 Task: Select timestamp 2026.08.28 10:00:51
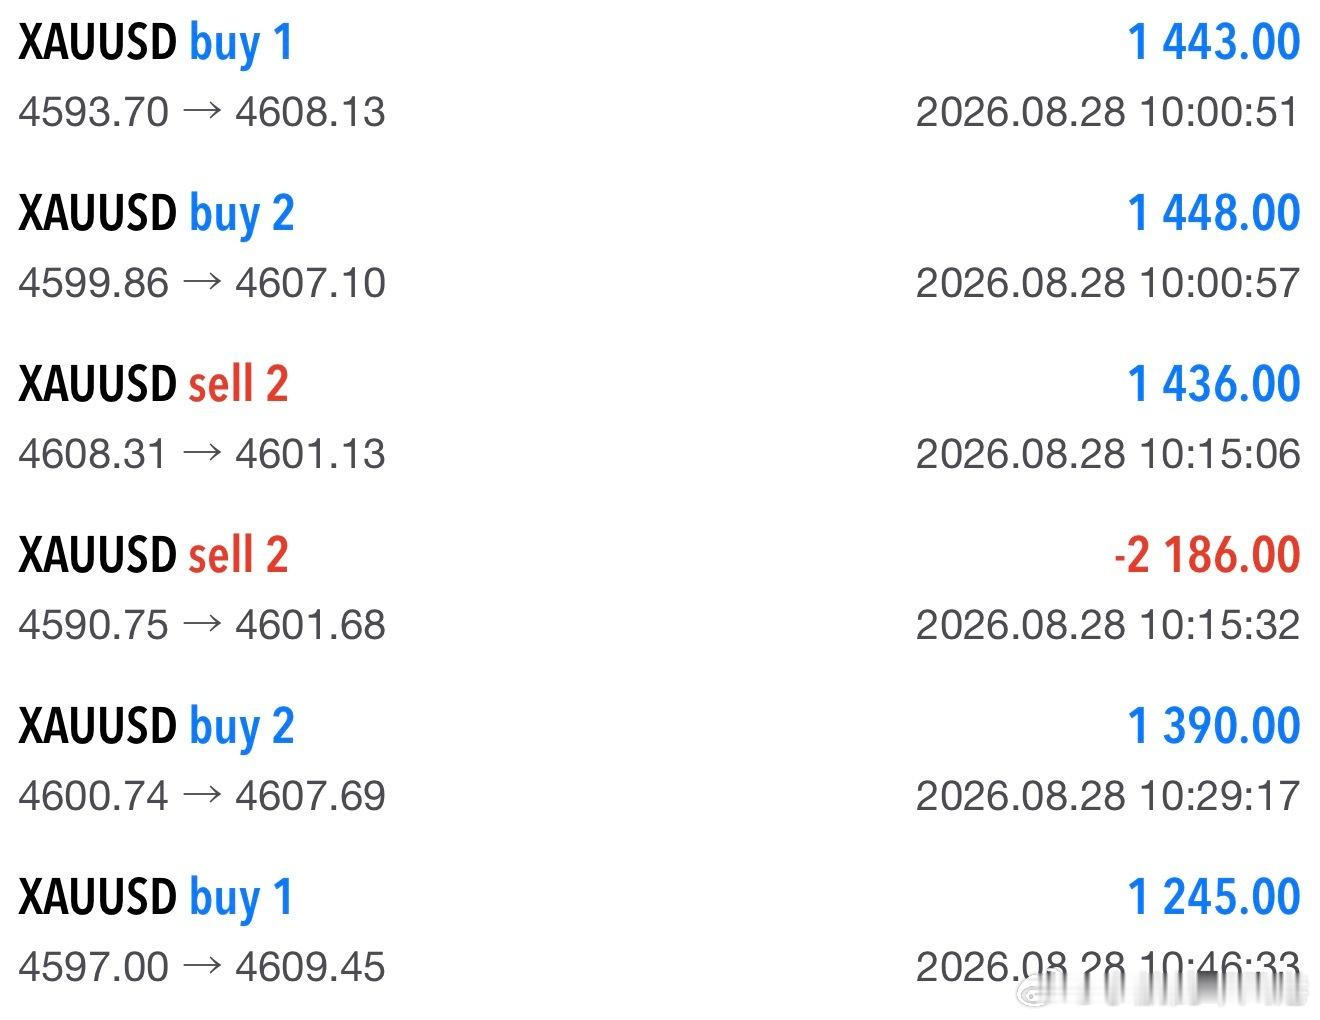click(1108, 112)
